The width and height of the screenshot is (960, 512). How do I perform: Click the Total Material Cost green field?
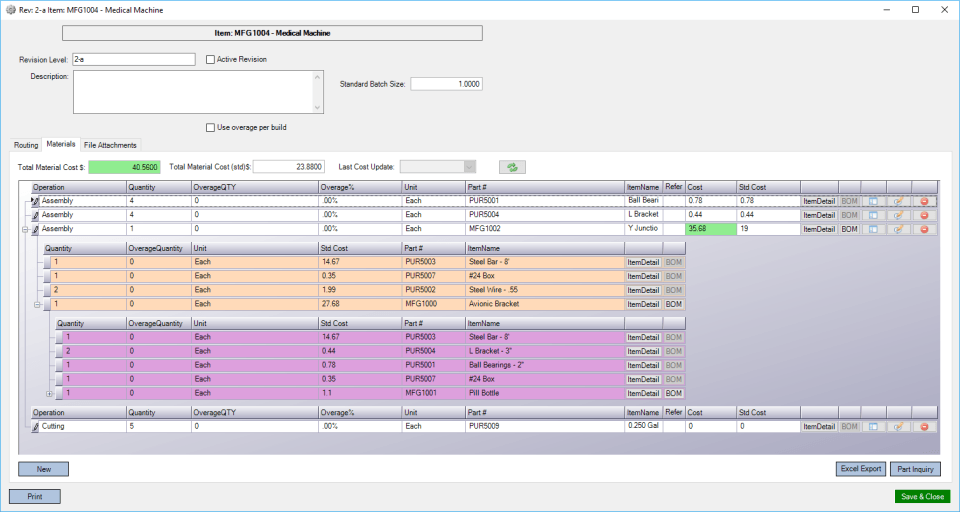(x=124, y=167)
